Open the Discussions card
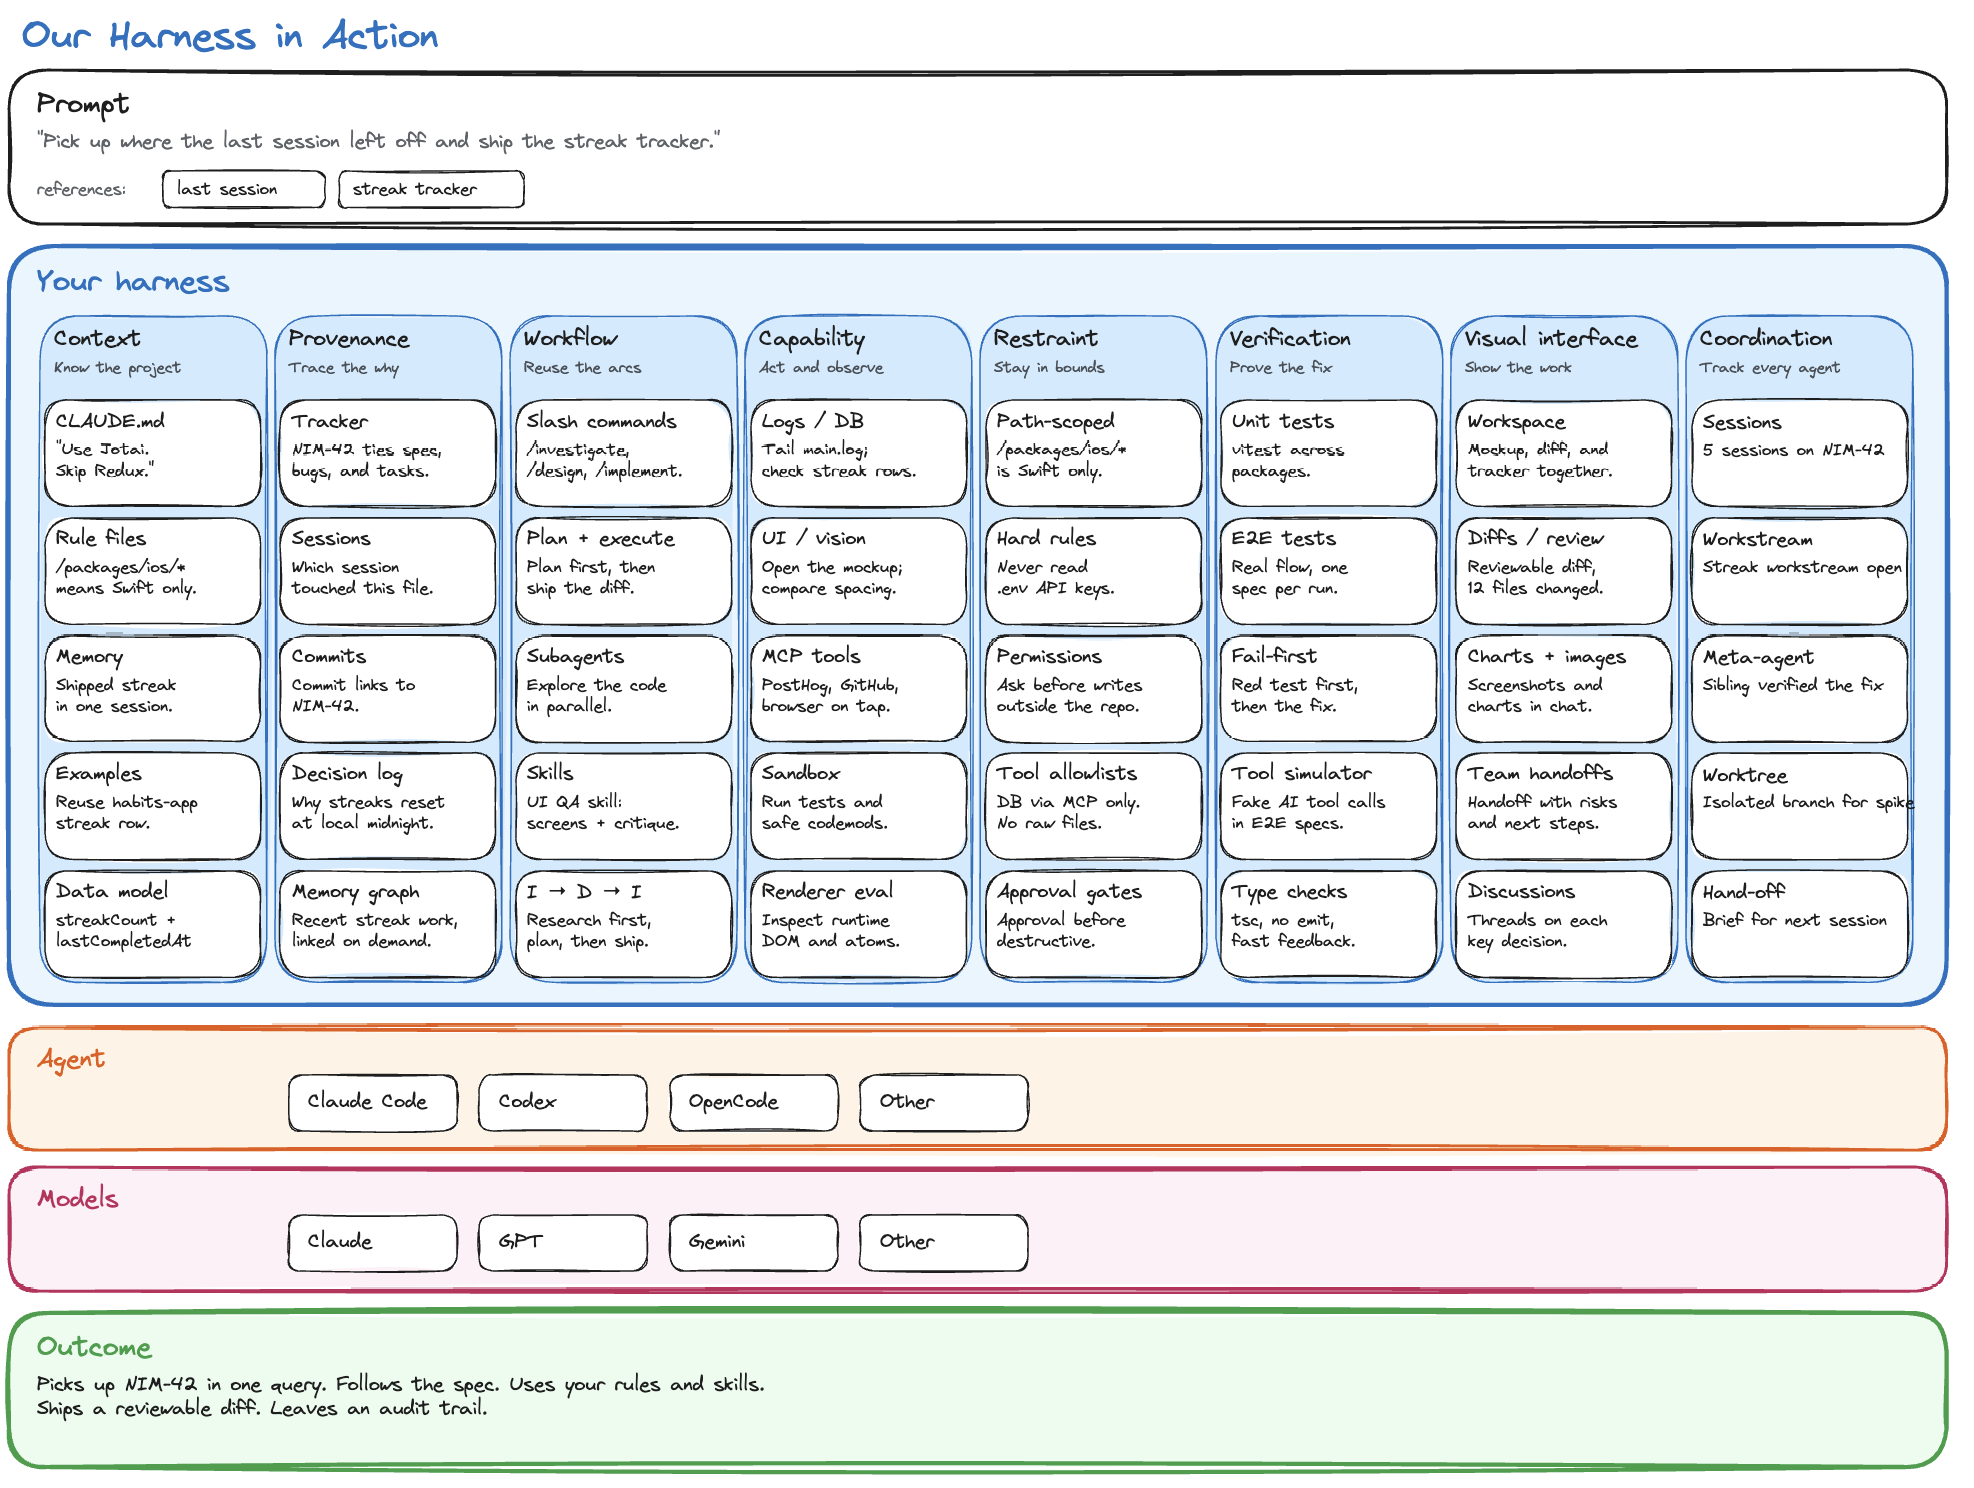1974x1488 pixels. [1565, 924]
